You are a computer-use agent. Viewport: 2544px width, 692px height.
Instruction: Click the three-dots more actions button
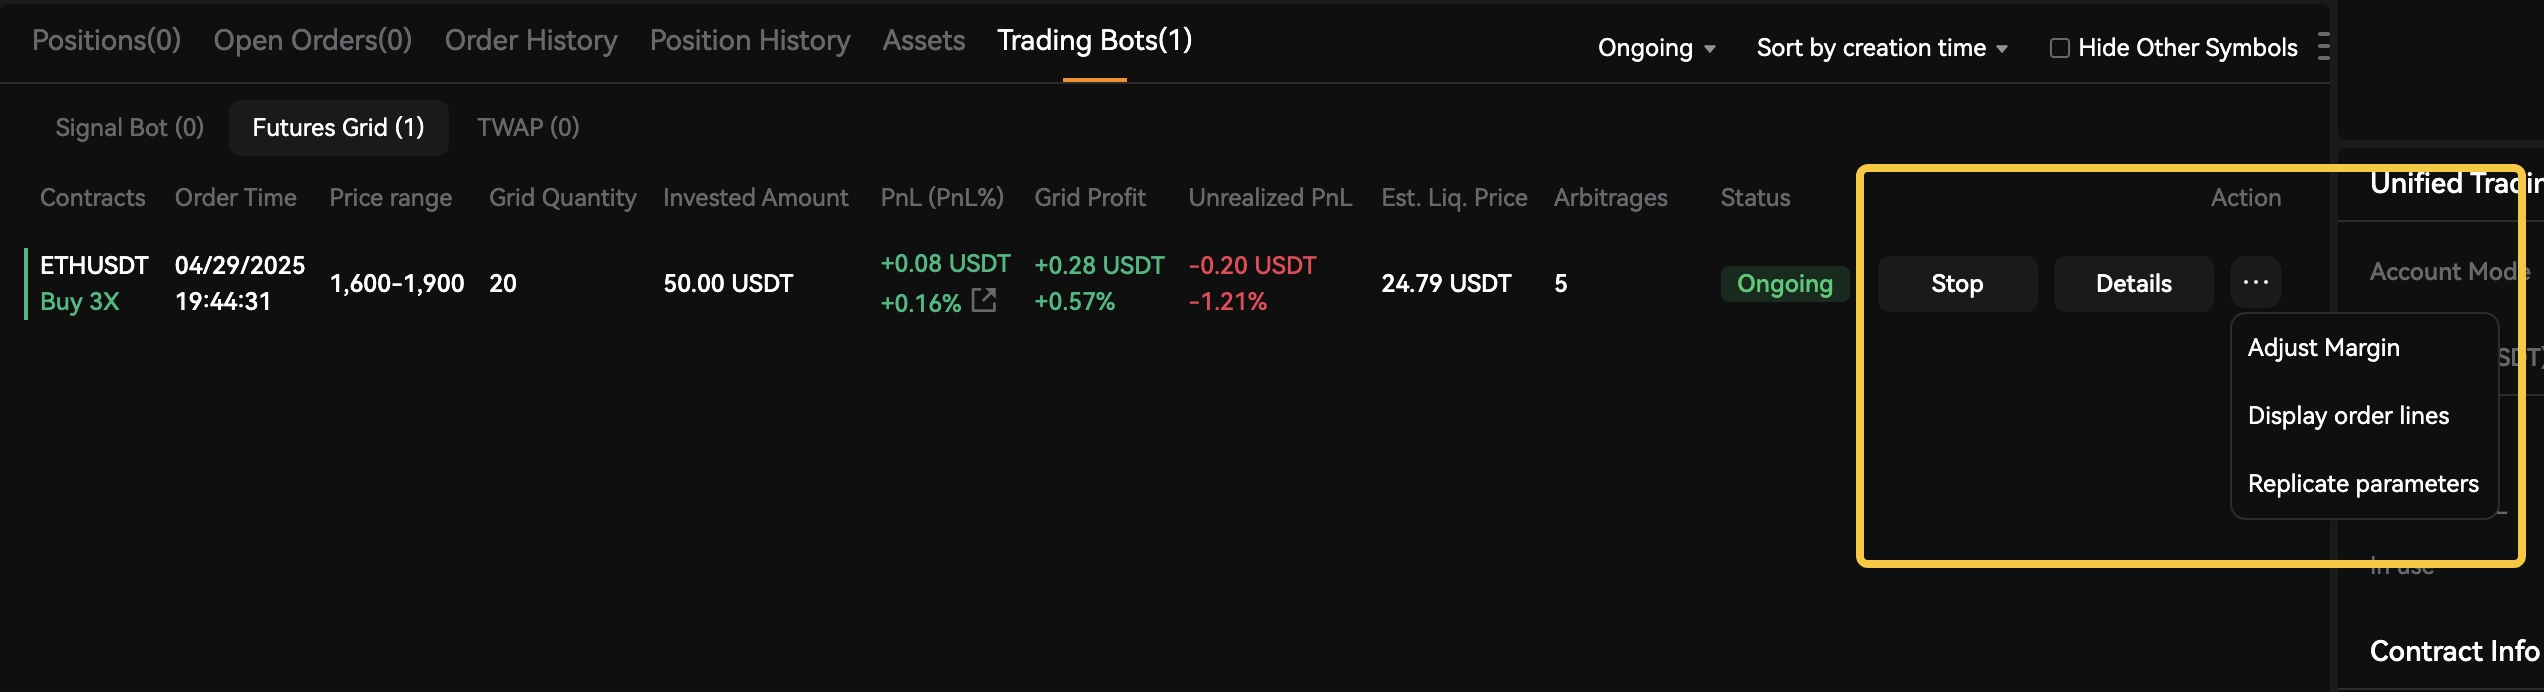[2256, 283]
